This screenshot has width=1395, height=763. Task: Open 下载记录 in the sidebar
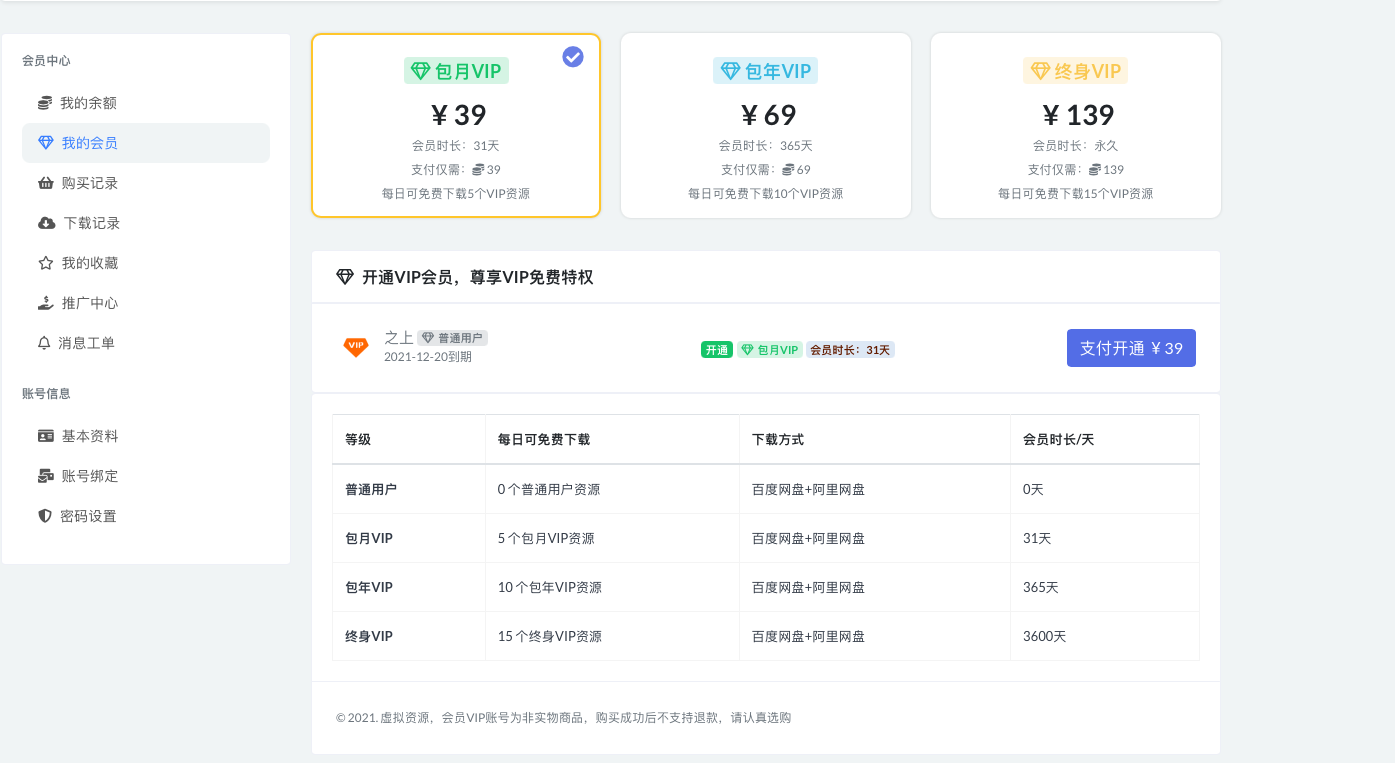click(x=146, y=223)
